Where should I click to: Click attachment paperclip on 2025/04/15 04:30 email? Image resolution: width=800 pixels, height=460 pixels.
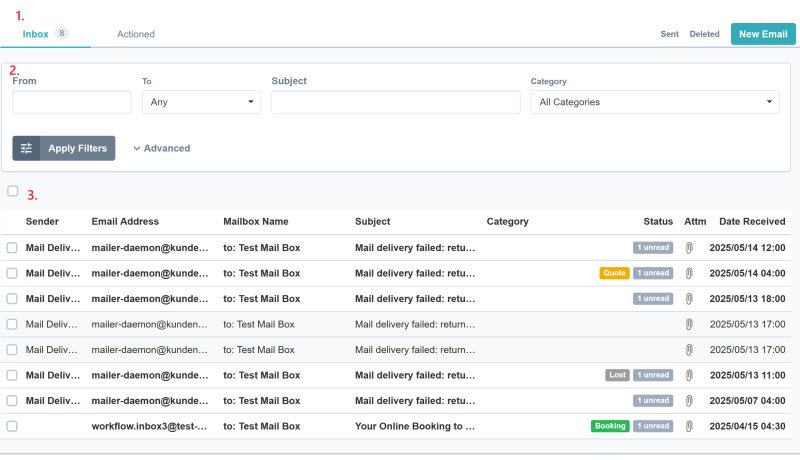[x=688, y=426]
